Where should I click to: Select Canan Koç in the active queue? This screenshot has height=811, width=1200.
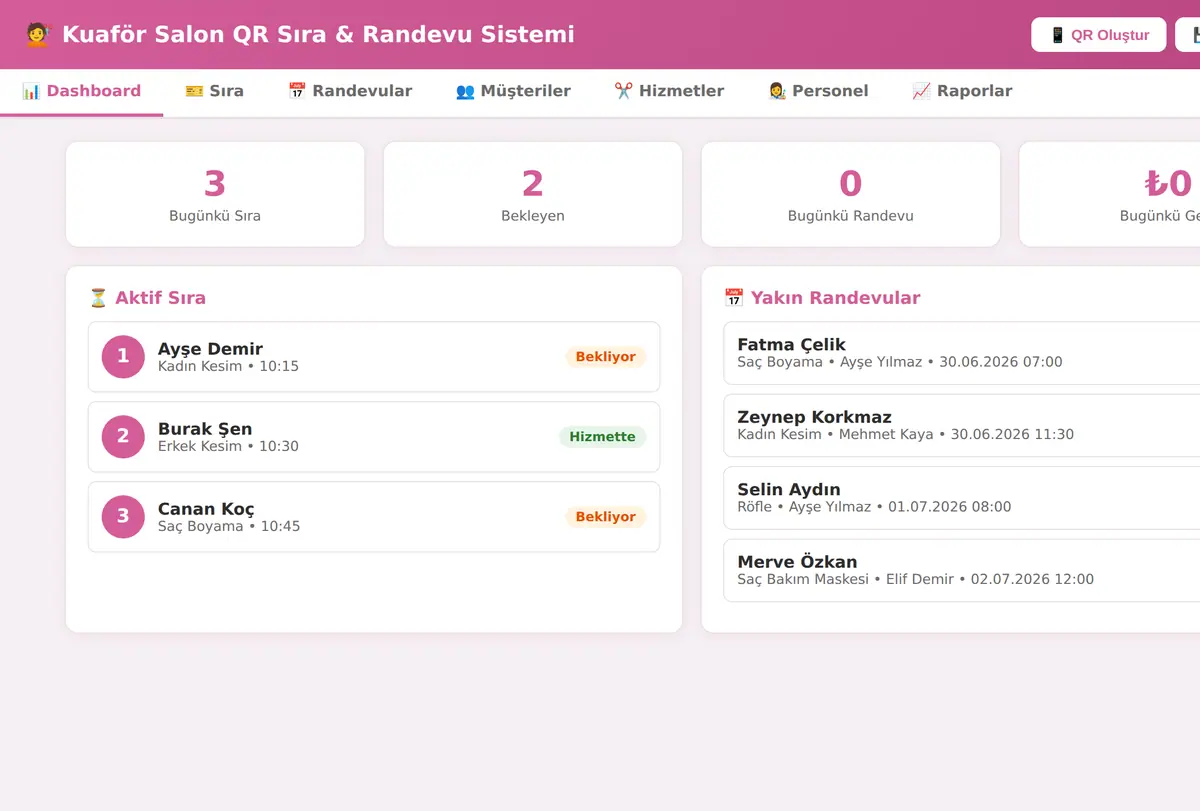coord(374,517)
